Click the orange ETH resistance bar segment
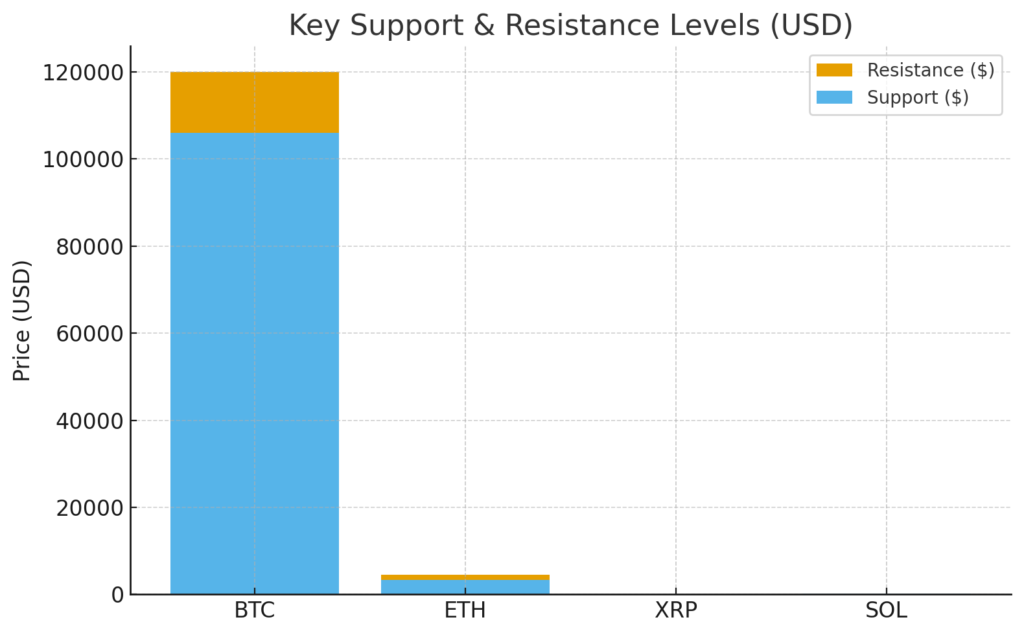Viewport: 1024px width, 635px height. tap(465, 577)
